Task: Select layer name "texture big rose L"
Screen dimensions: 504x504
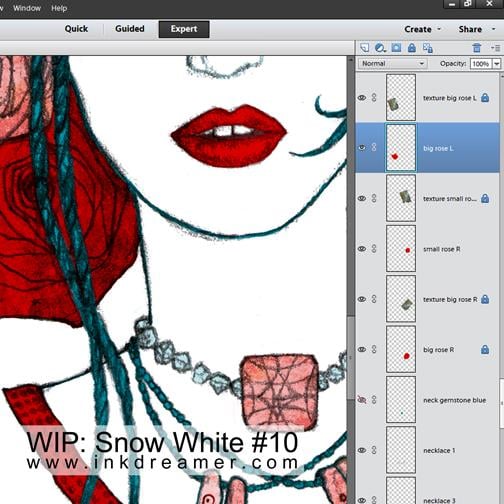Action: point(450,98)
